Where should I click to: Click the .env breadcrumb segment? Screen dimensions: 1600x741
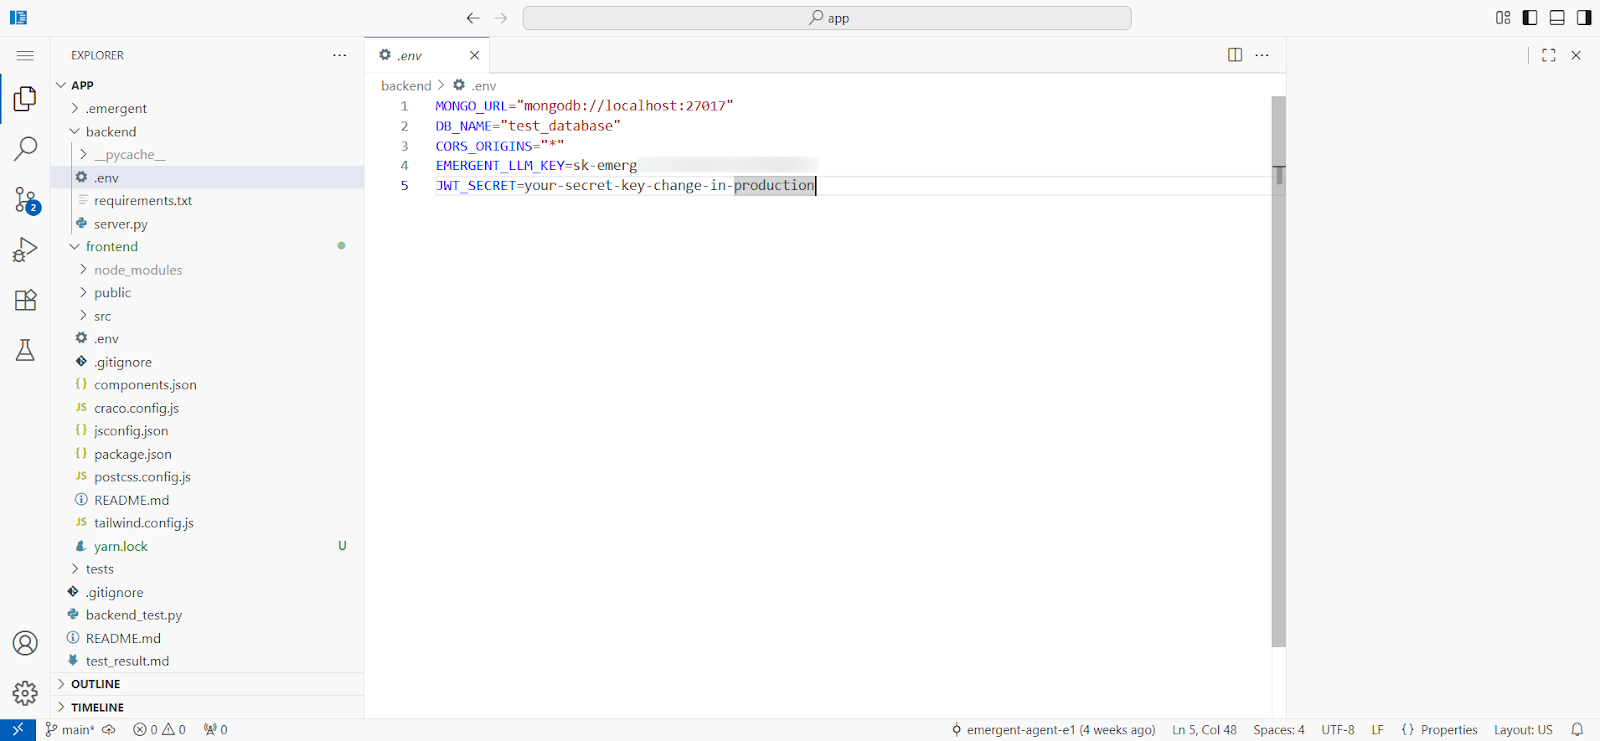tap(475, 86)
